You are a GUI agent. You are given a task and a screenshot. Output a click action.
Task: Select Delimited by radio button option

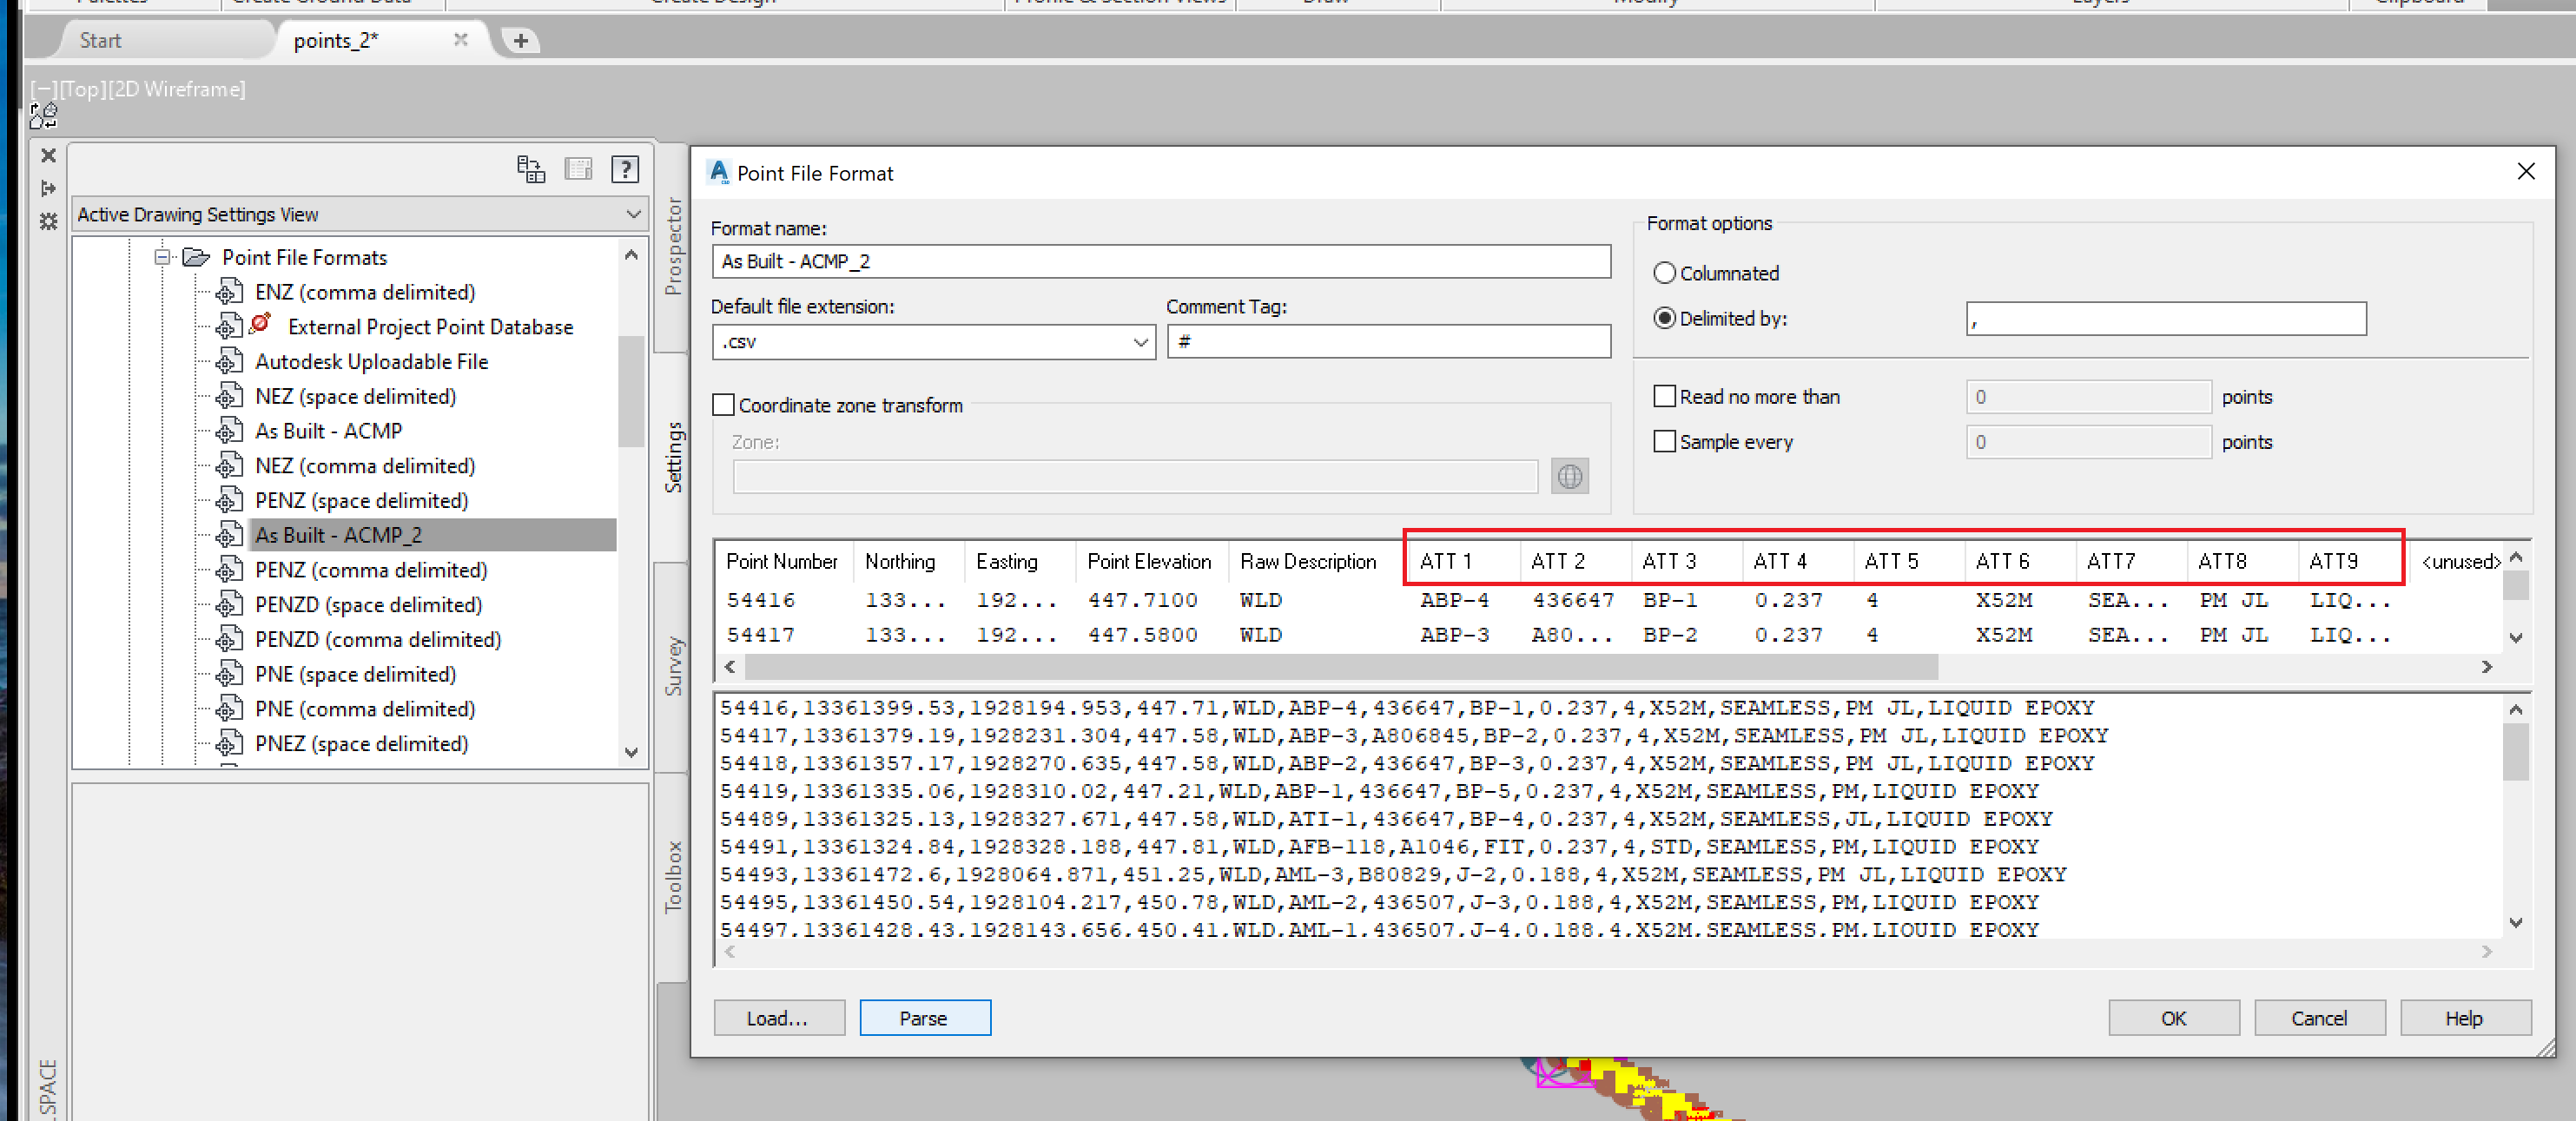tap(1666, 317)
